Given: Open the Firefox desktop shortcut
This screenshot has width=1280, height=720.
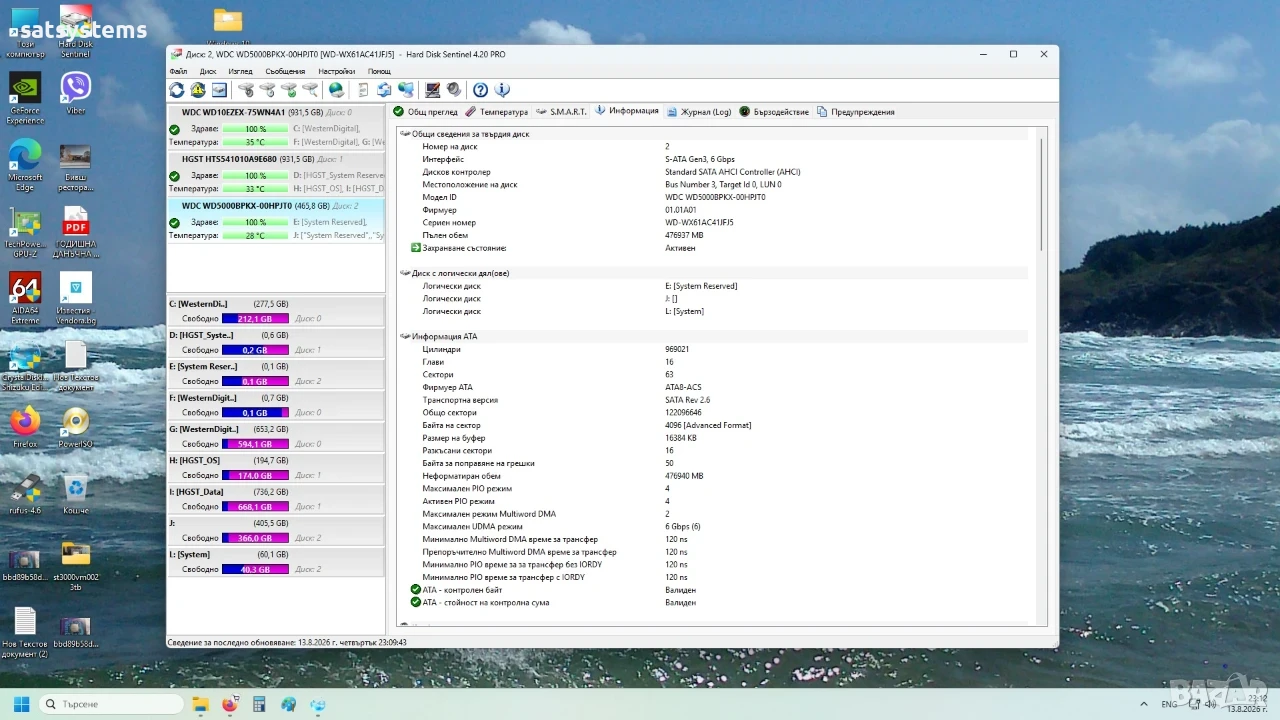Looking at the screenshot, I should 25,427.
